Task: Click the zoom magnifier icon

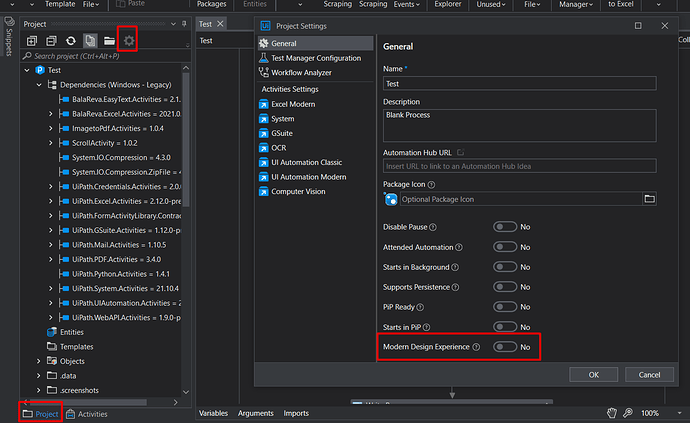Action: click(628, 413)
